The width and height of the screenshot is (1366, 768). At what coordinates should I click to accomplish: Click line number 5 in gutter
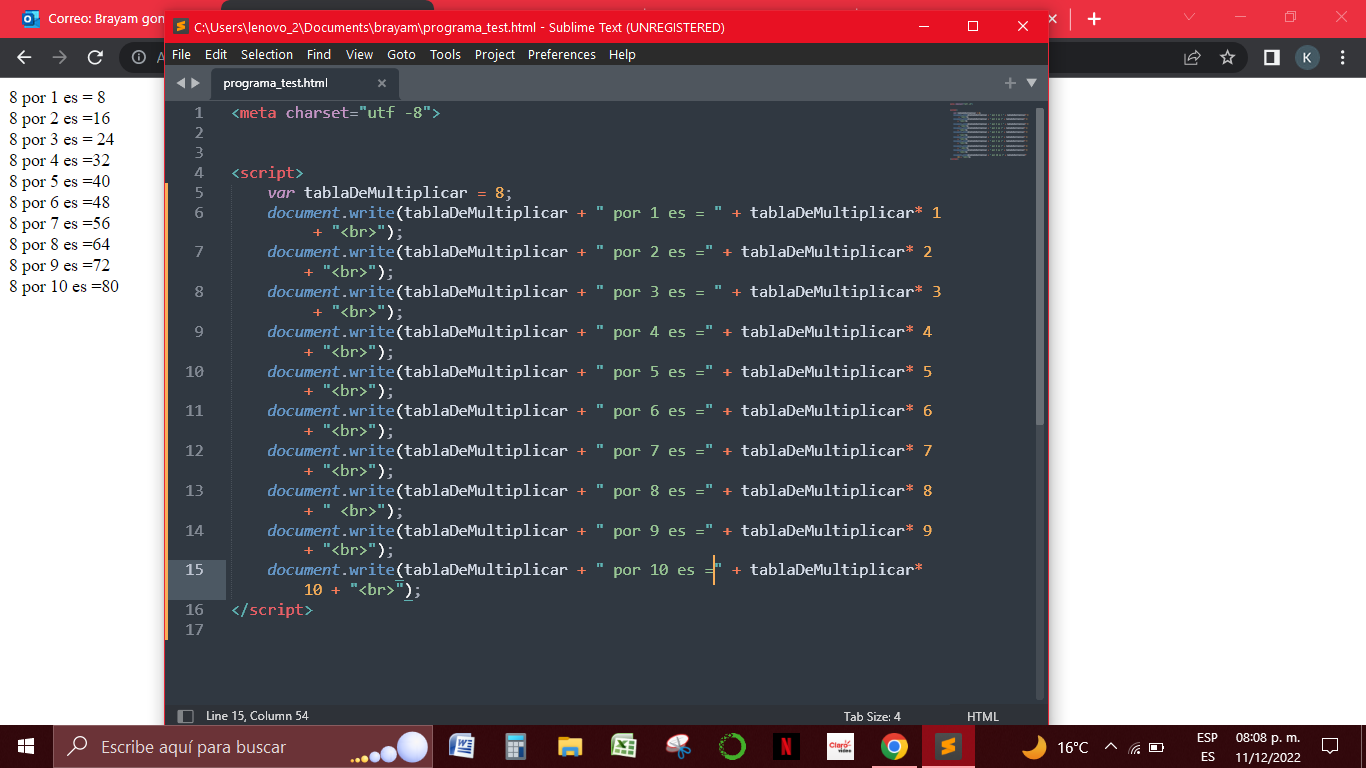point(199,192)
